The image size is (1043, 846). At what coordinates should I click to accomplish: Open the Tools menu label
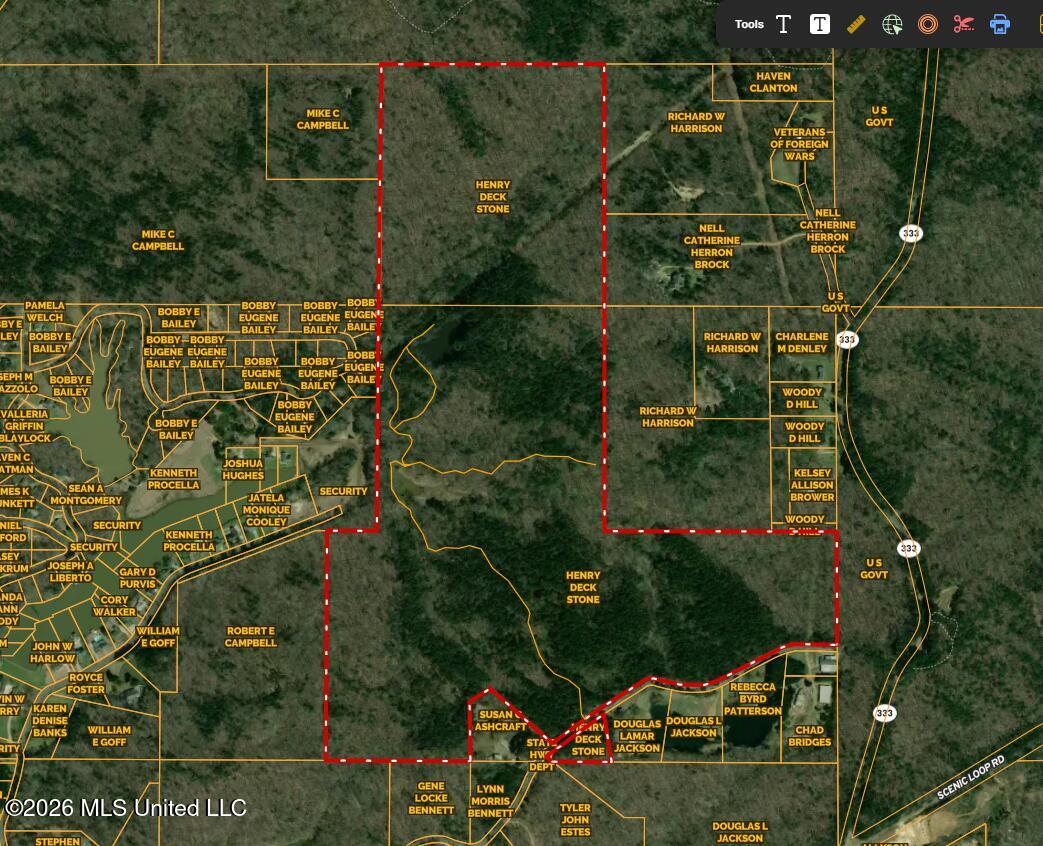[x=749, y=24]
